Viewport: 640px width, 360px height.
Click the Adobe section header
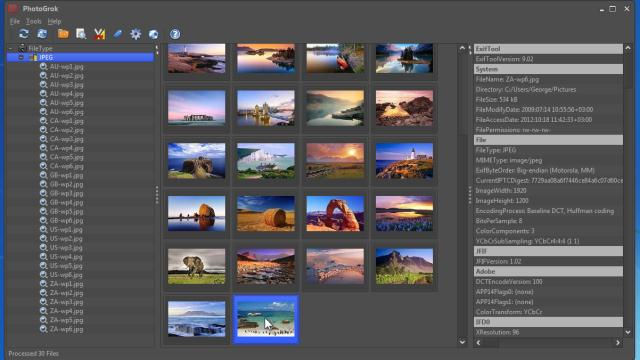click(548, 271)
